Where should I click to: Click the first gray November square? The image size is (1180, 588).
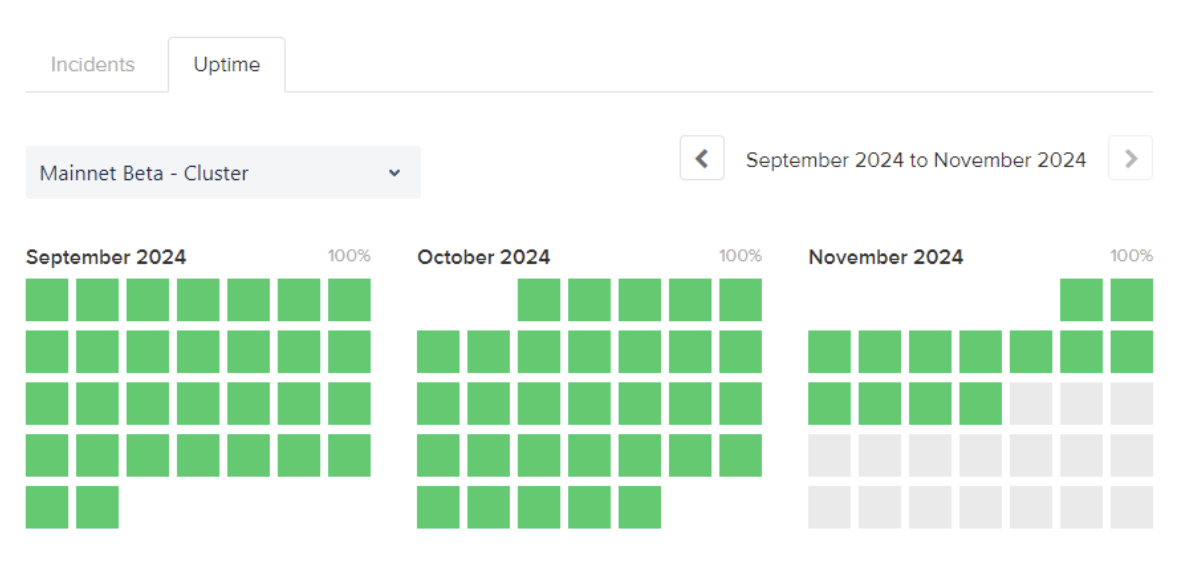pos(1031,404)
